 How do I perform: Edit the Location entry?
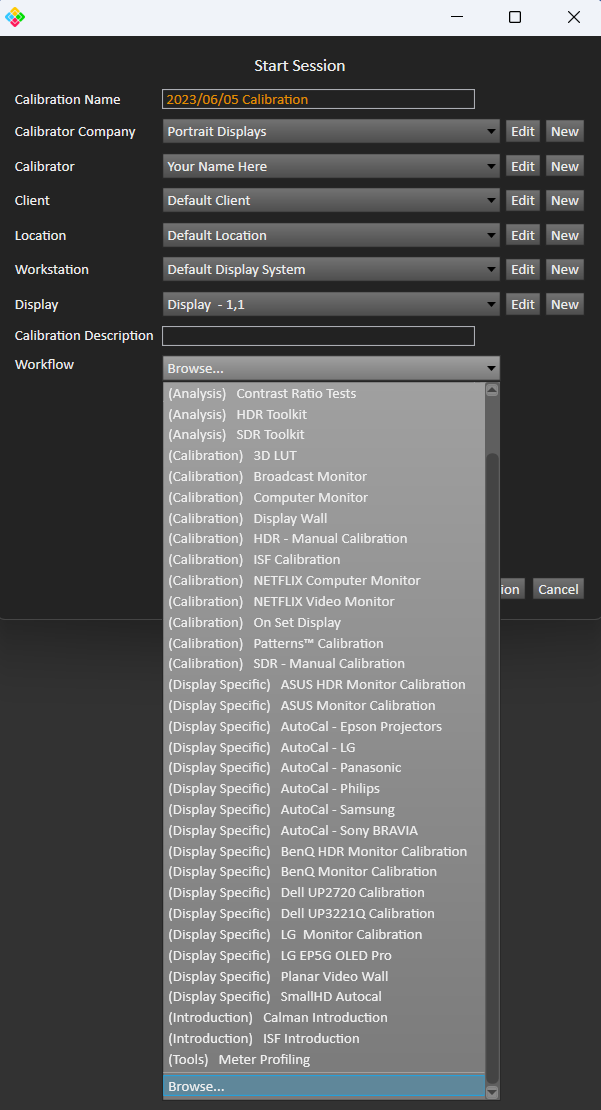[x=523, y=235]
